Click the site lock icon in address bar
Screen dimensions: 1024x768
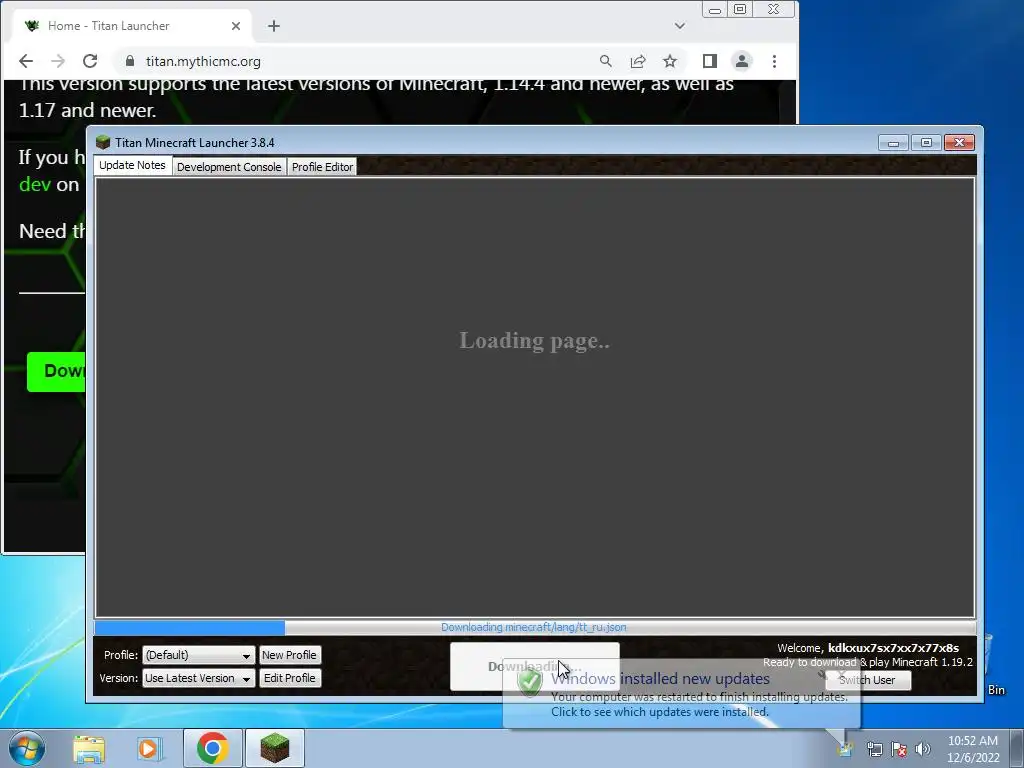coord(130,61)
